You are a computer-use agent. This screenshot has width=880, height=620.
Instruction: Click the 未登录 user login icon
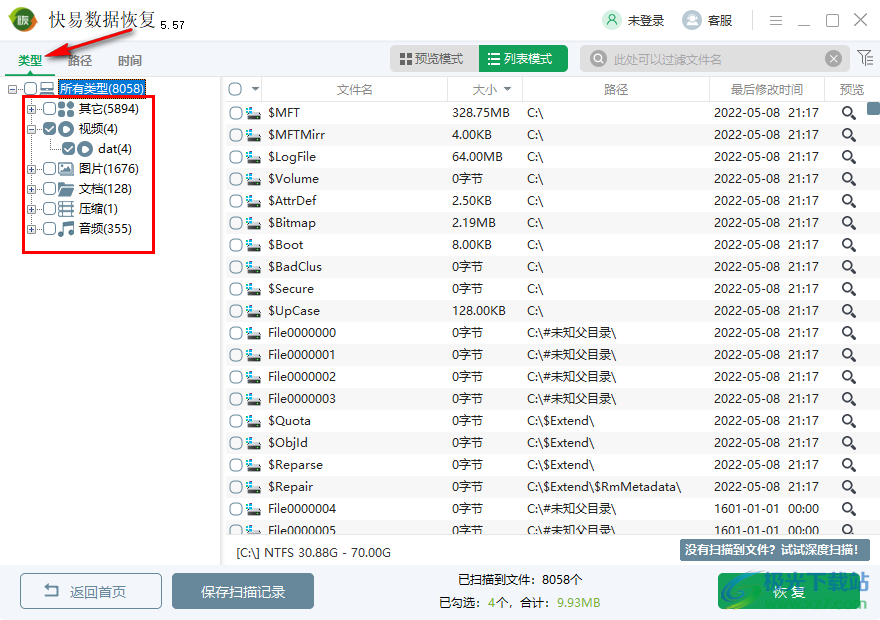[x=611, y=21]
